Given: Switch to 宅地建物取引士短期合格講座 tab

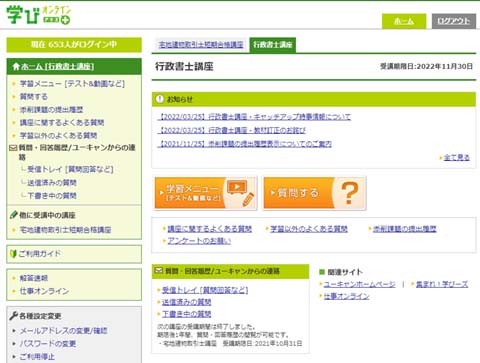Looking at the screenshot, I should 201,45.
